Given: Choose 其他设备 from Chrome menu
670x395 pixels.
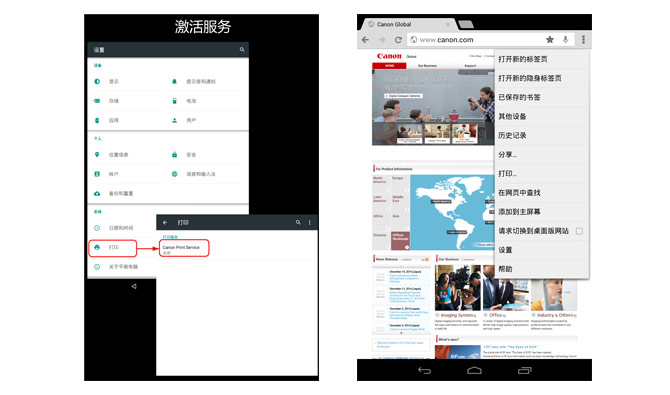Looking at the screenshot, I should (x=541, y=116).
